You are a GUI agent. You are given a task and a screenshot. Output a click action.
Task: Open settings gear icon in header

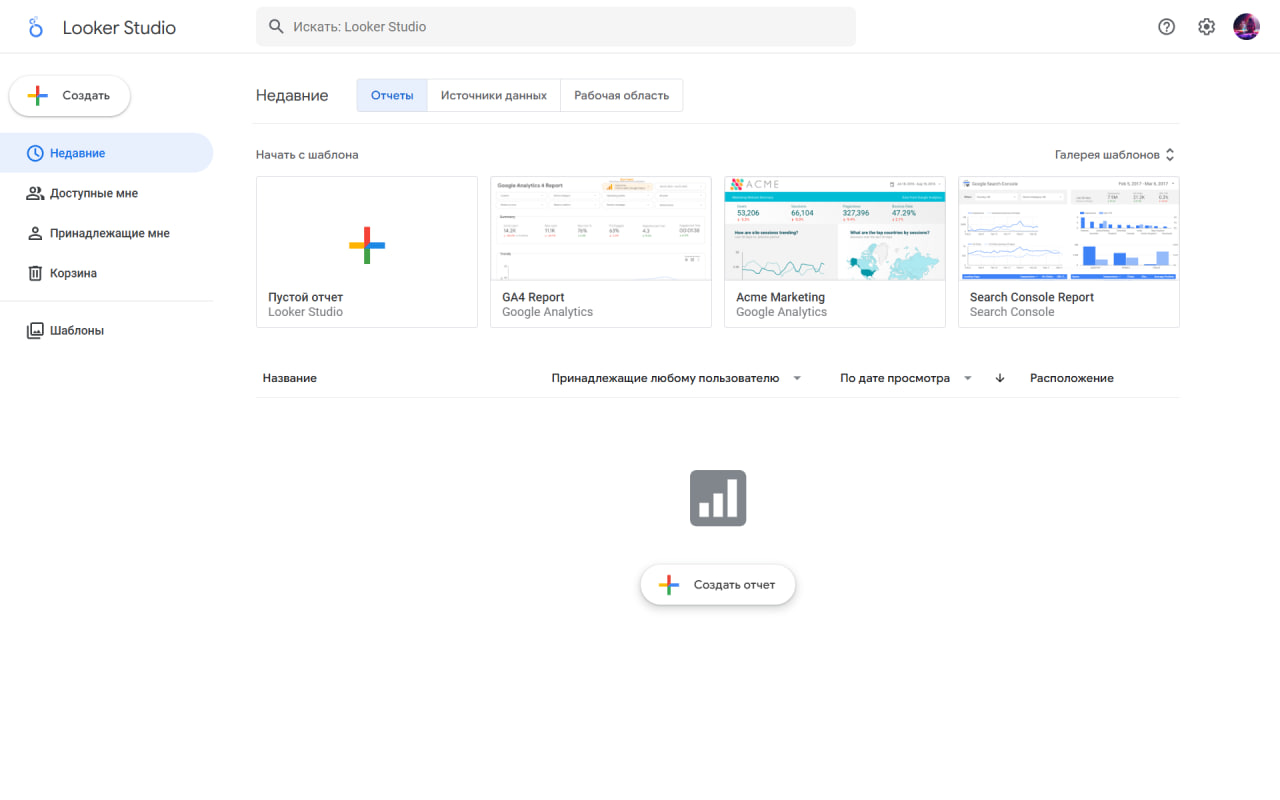(x=1206, y=27)
